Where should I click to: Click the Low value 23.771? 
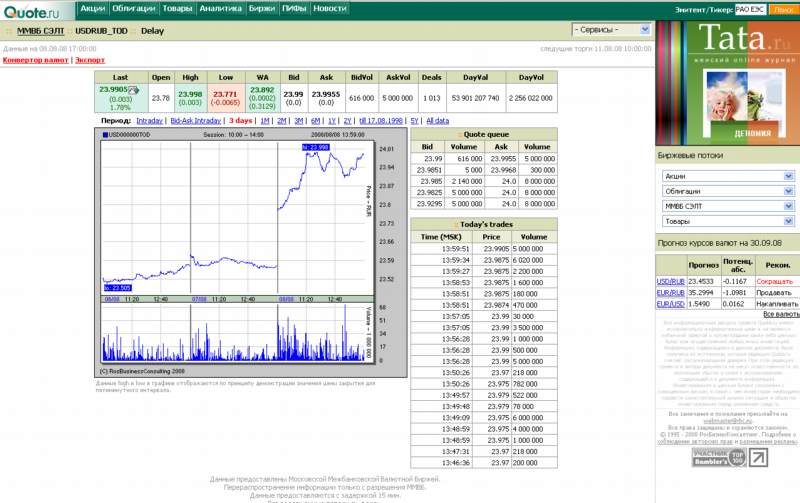click(x=225, y=94)
